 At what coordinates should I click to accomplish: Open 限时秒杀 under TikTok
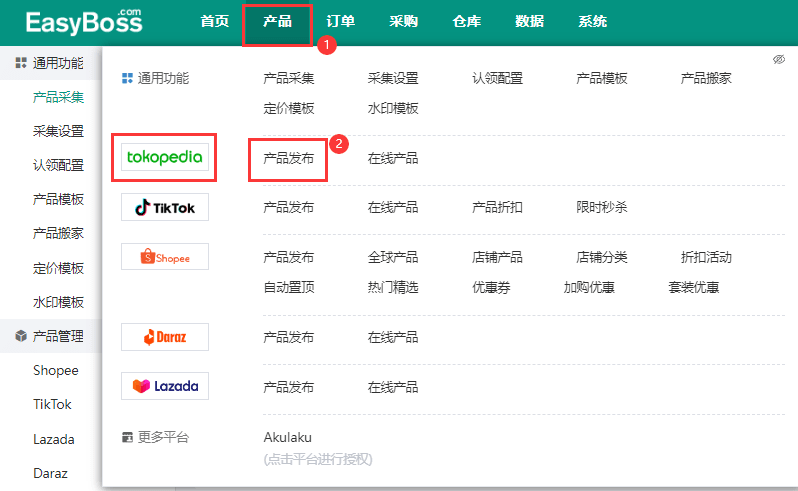[601, 208]
